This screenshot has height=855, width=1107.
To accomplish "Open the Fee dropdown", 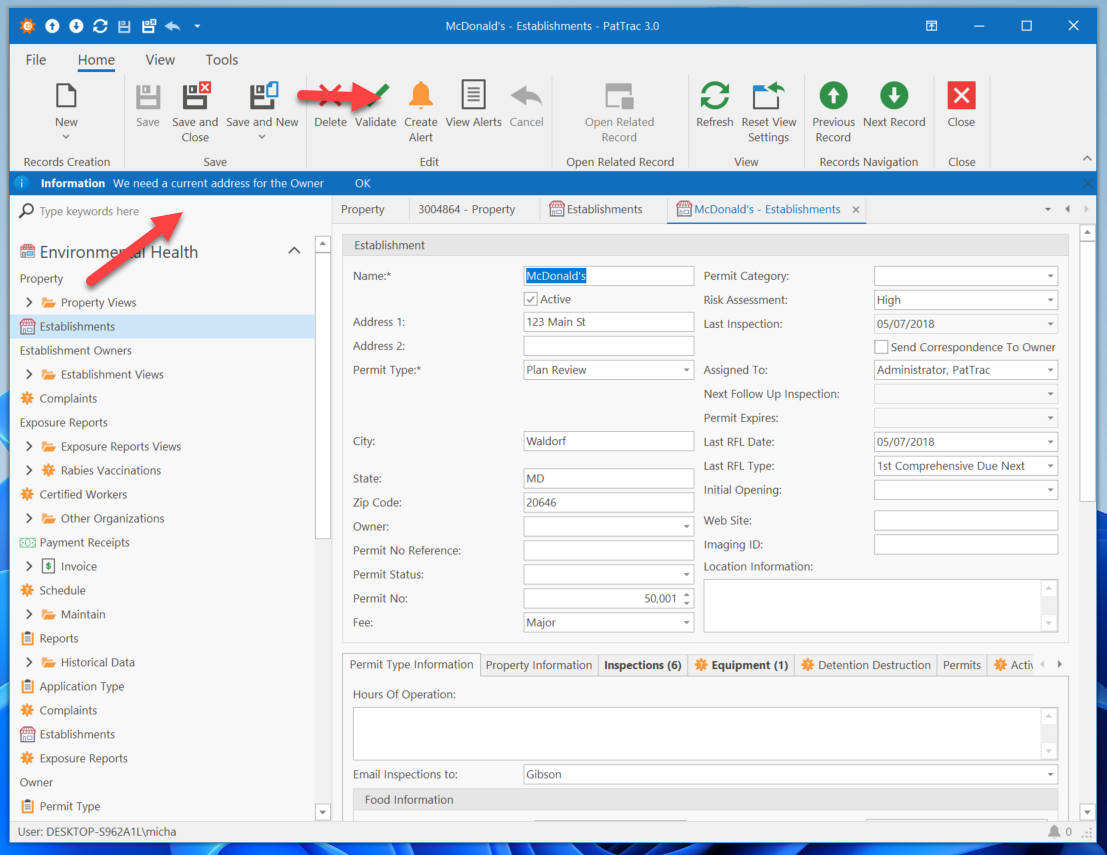I will [x=686, y=623].
